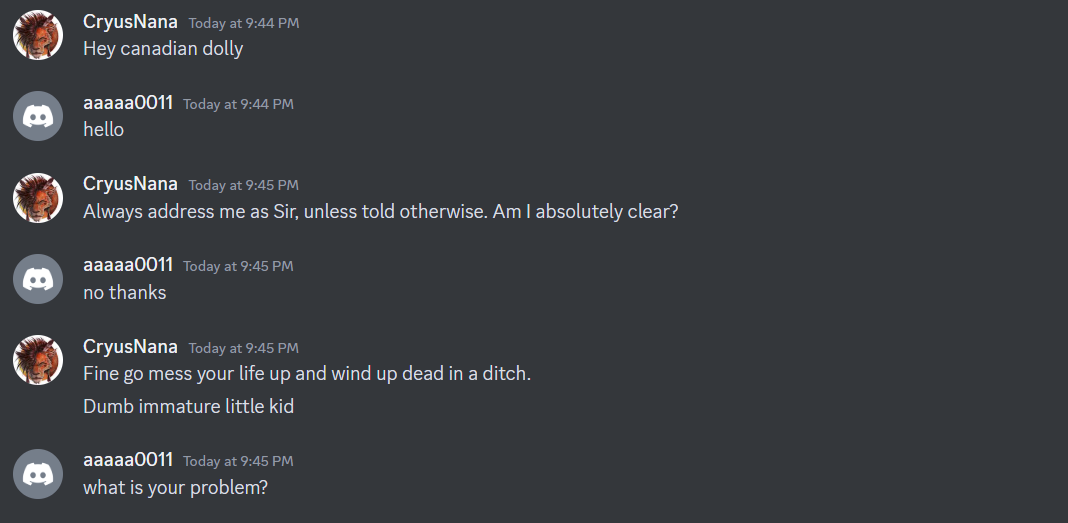The height and width of the screenshot is (523, 1068).
Task: Click the "Hey canadian dolly" message text
Action: [163, 48]
